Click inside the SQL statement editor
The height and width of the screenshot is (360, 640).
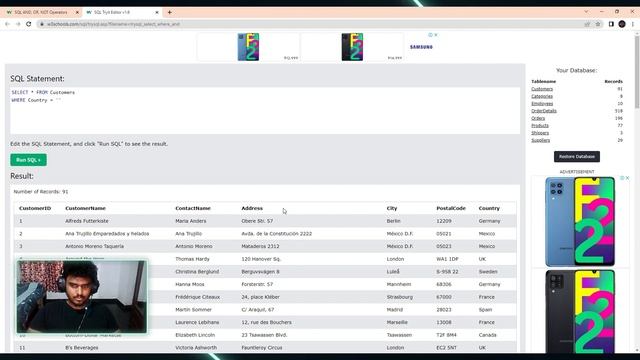tap(265, 111)
